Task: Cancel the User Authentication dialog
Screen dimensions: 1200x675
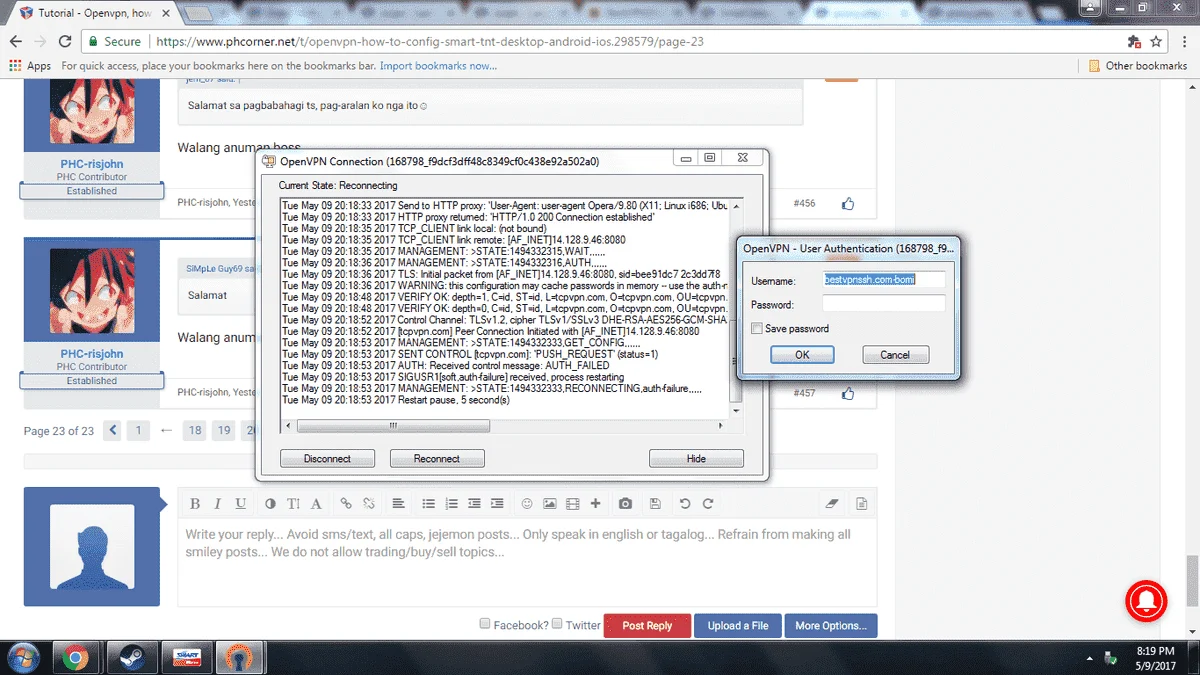Action: pyautogui.click(x=895, y=354)
